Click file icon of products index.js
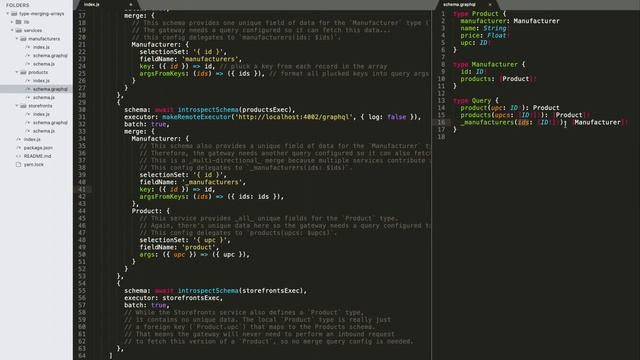640x360 pixels. 28,81
